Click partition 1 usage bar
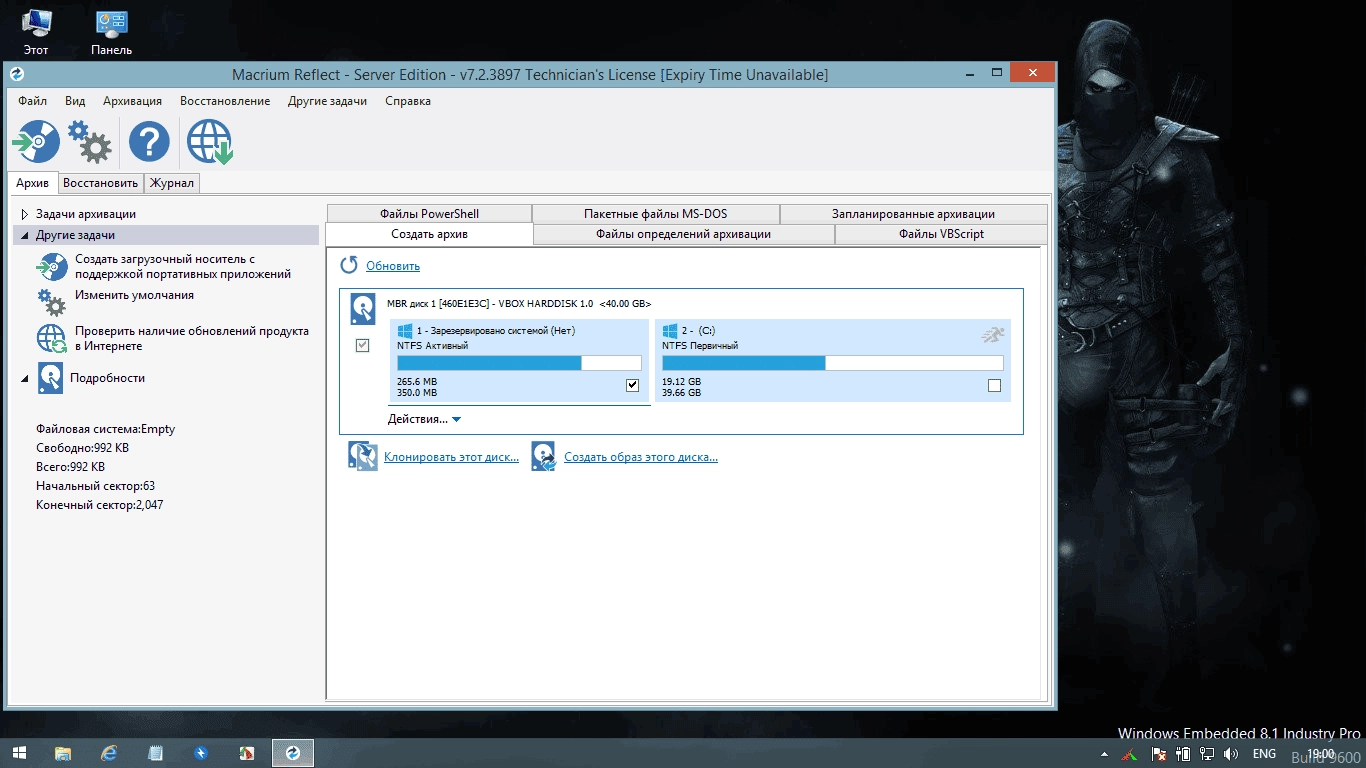Viewport: 1366px width, 768px height. pos(519,363)
